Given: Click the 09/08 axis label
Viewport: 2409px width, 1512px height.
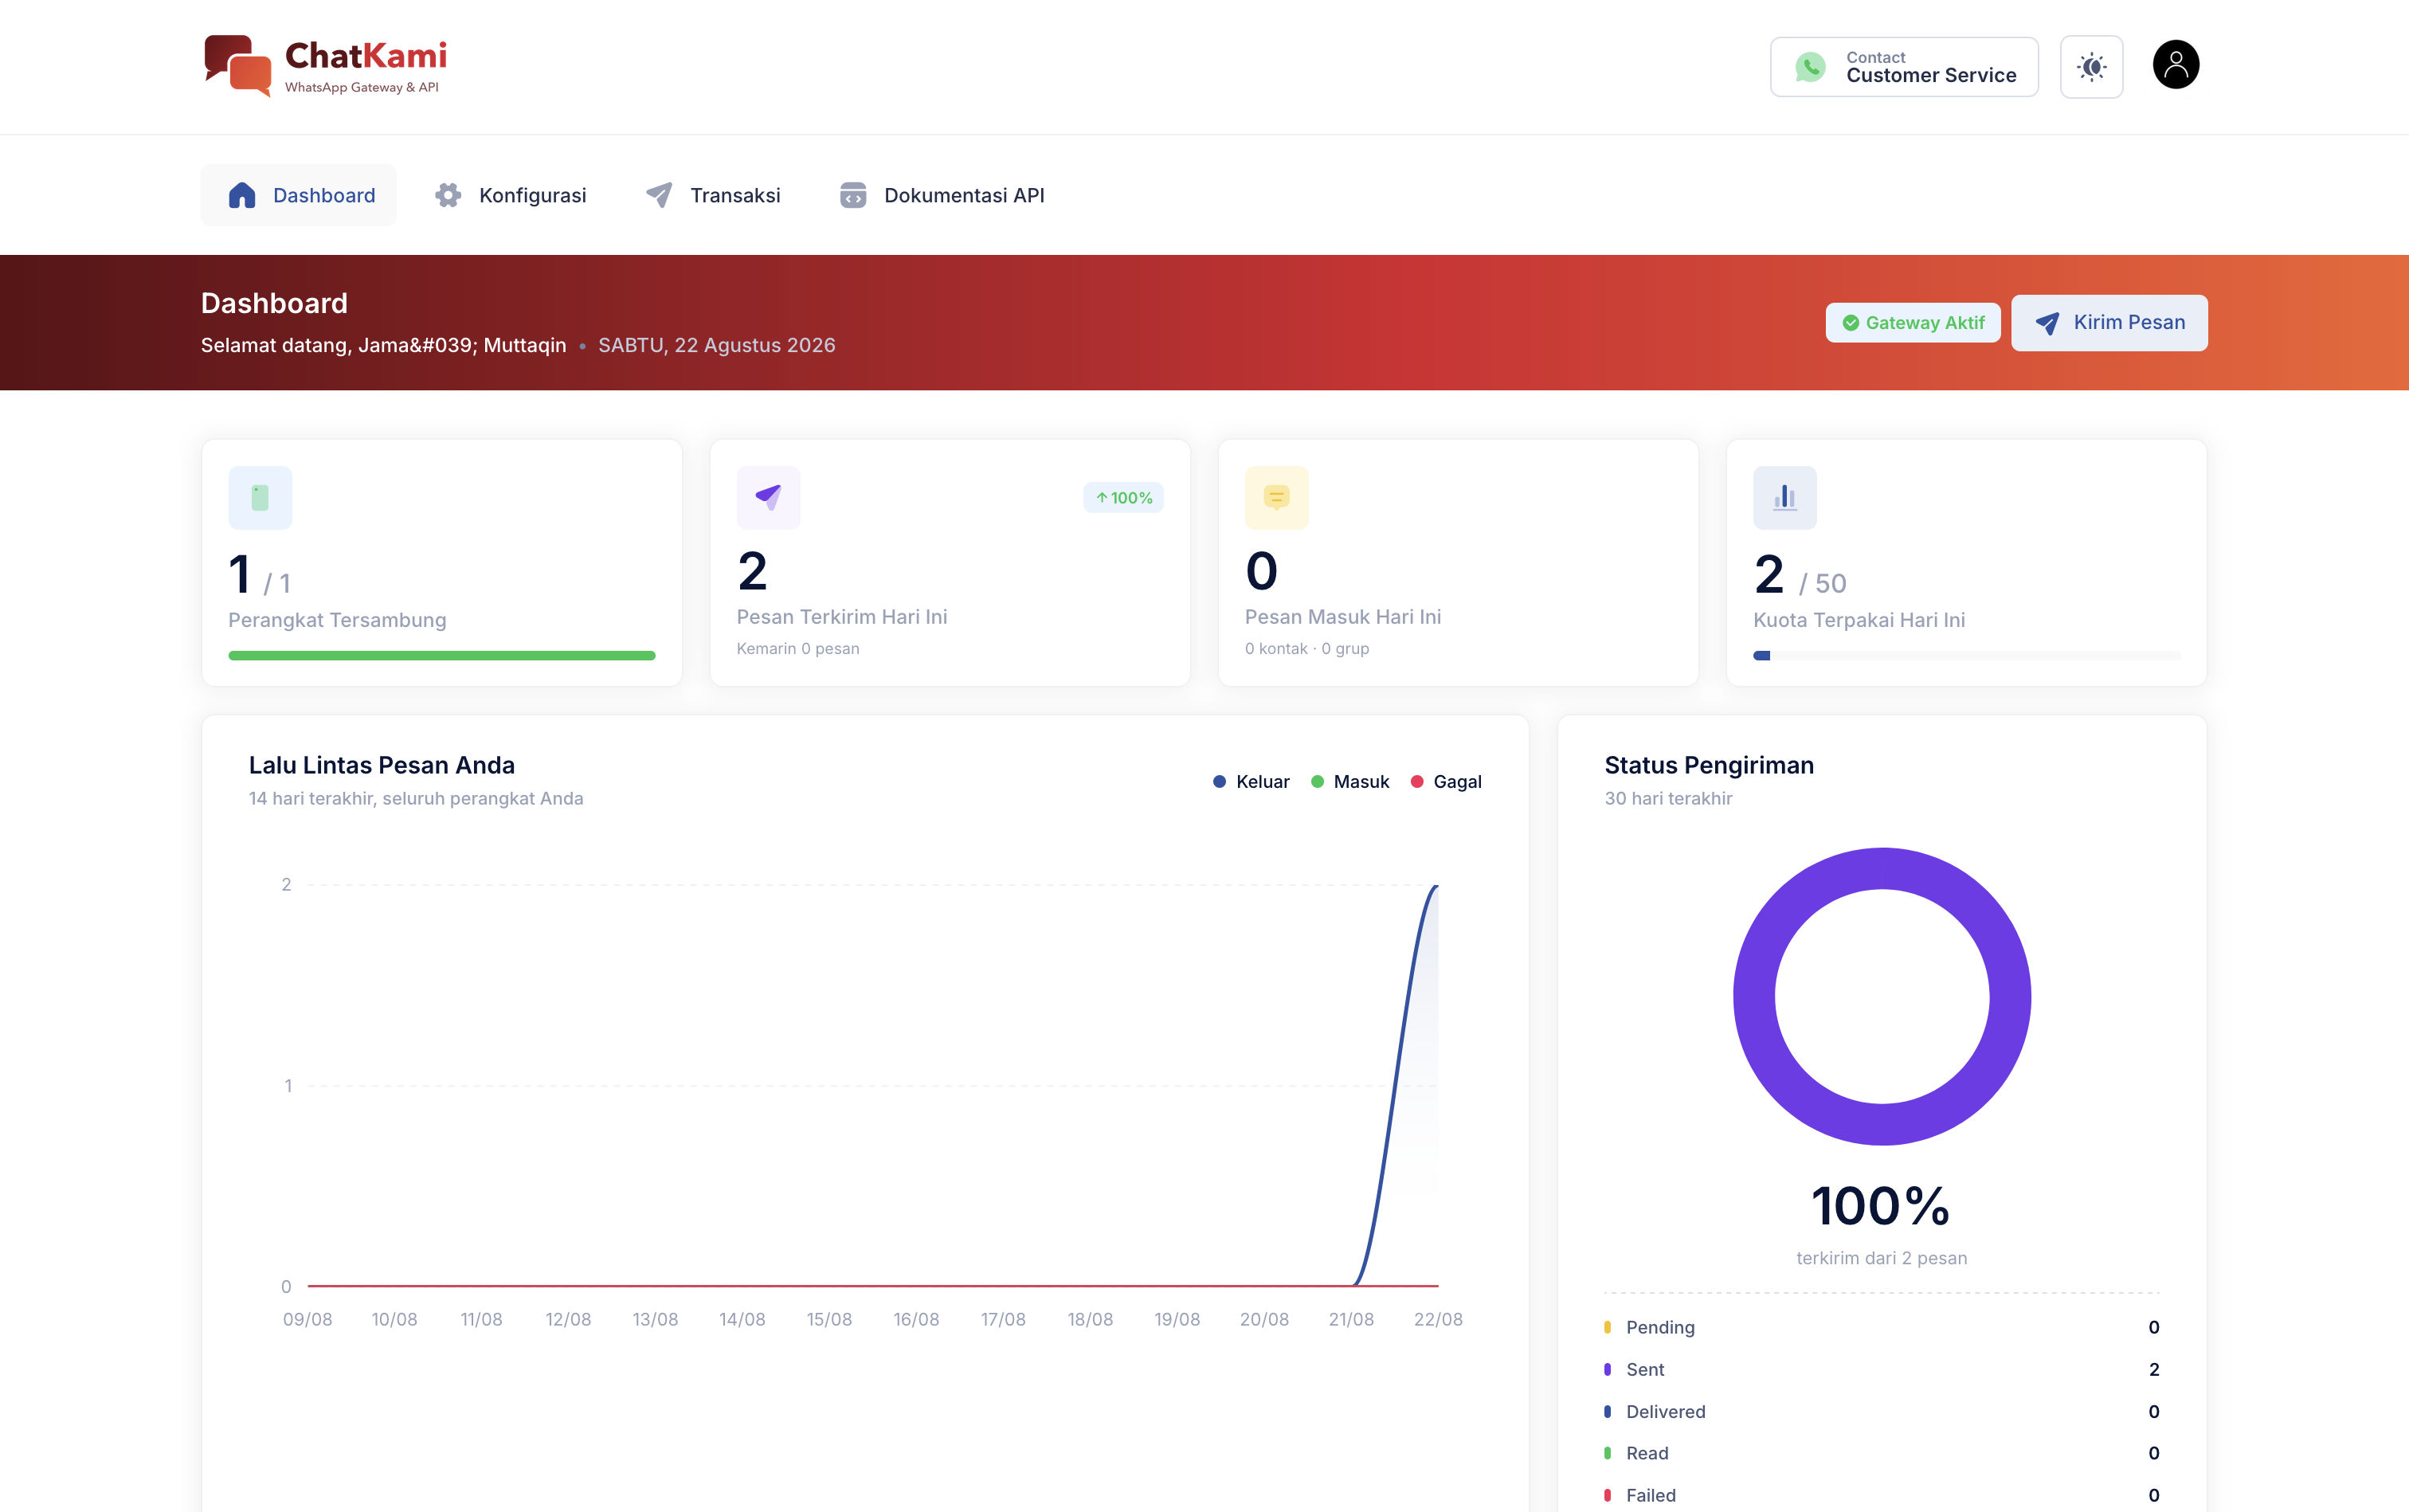Looking at the screenshot, I should click(x=307, y=1320).
